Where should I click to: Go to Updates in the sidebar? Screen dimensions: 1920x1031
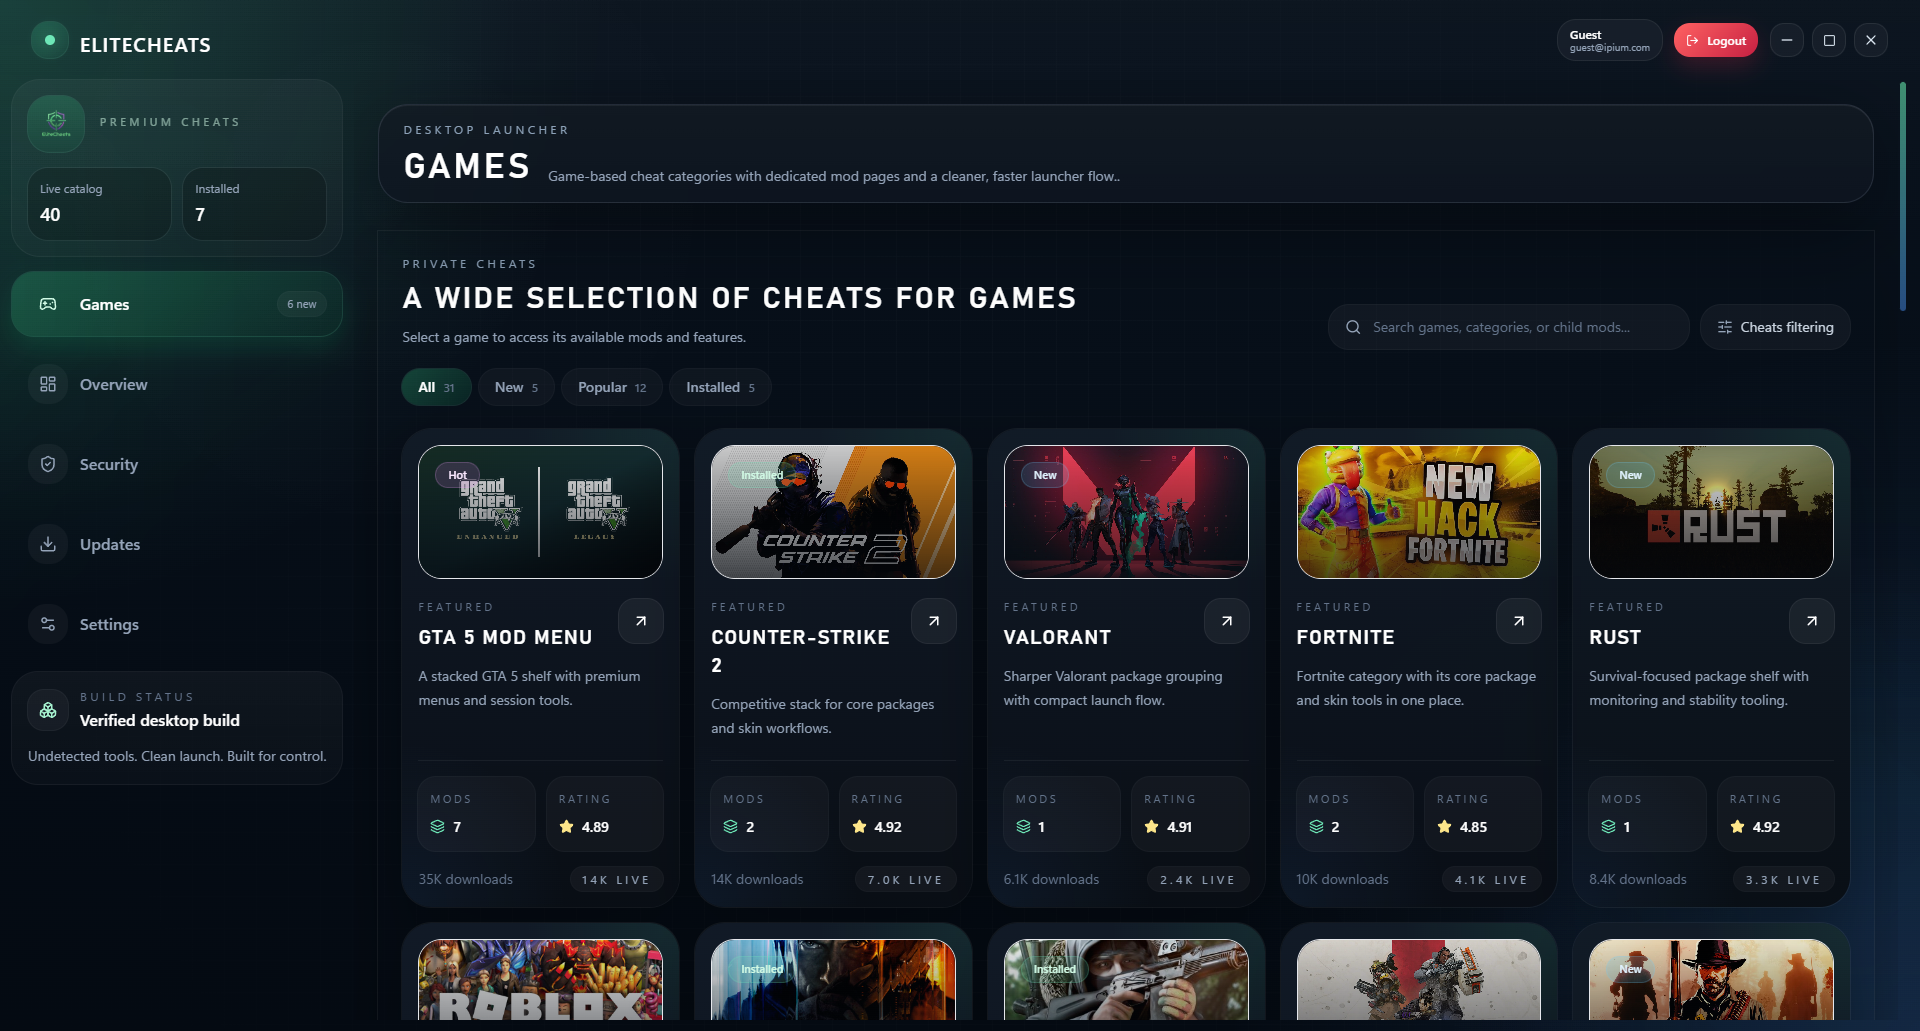(177, 544)
